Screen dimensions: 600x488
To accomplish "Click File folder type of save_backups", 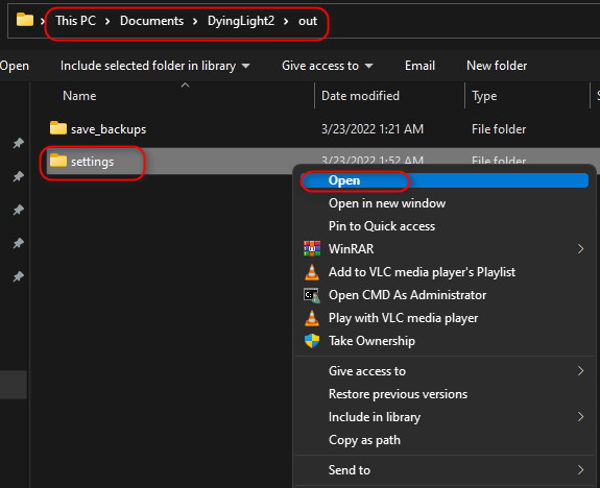I will (x=499, y=129).
